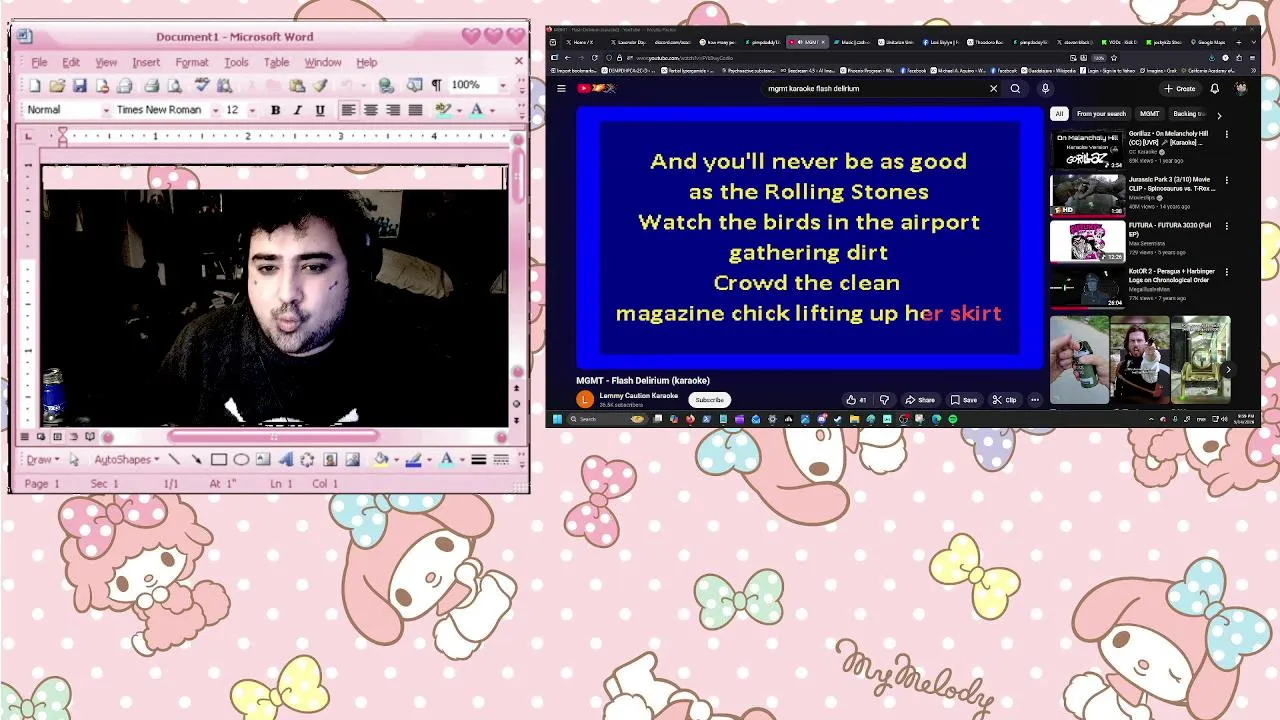Click the Insert Hyperlink globe icon

(386, 86)
